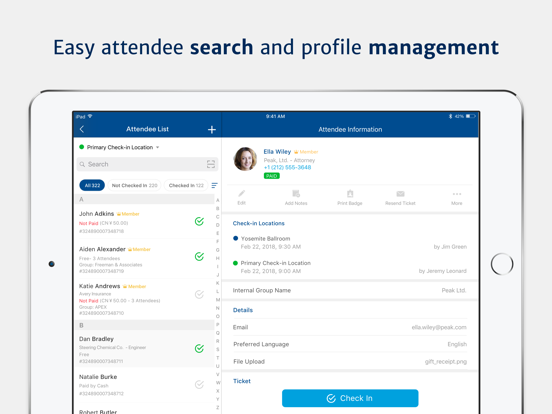Toggle check-in for Dan Bradley
The image size is (552, 414).
(199, 349)
